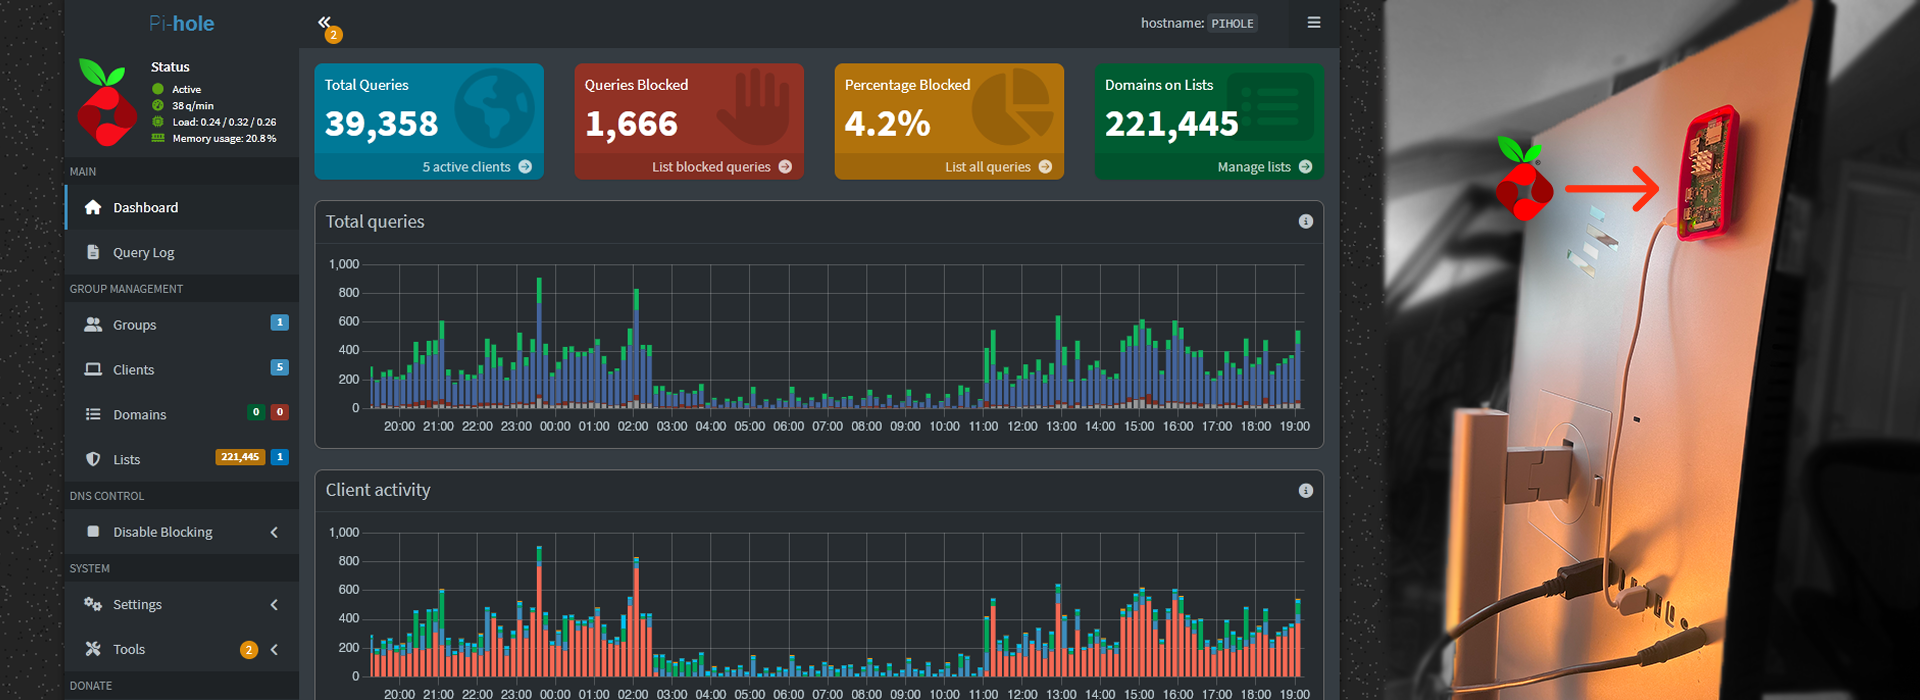Click arrow icon beside 'Manage lists'

click(1305, 167)
